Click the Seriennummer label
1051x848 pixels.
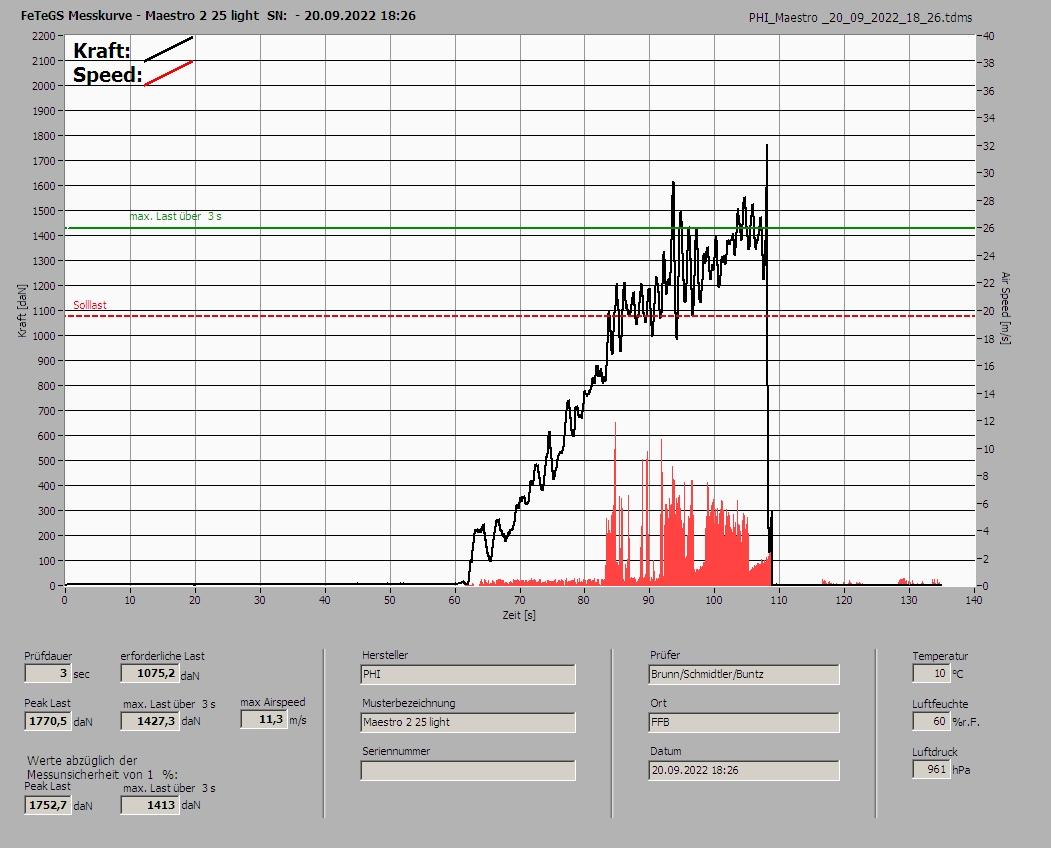click(x=396, y=751)
